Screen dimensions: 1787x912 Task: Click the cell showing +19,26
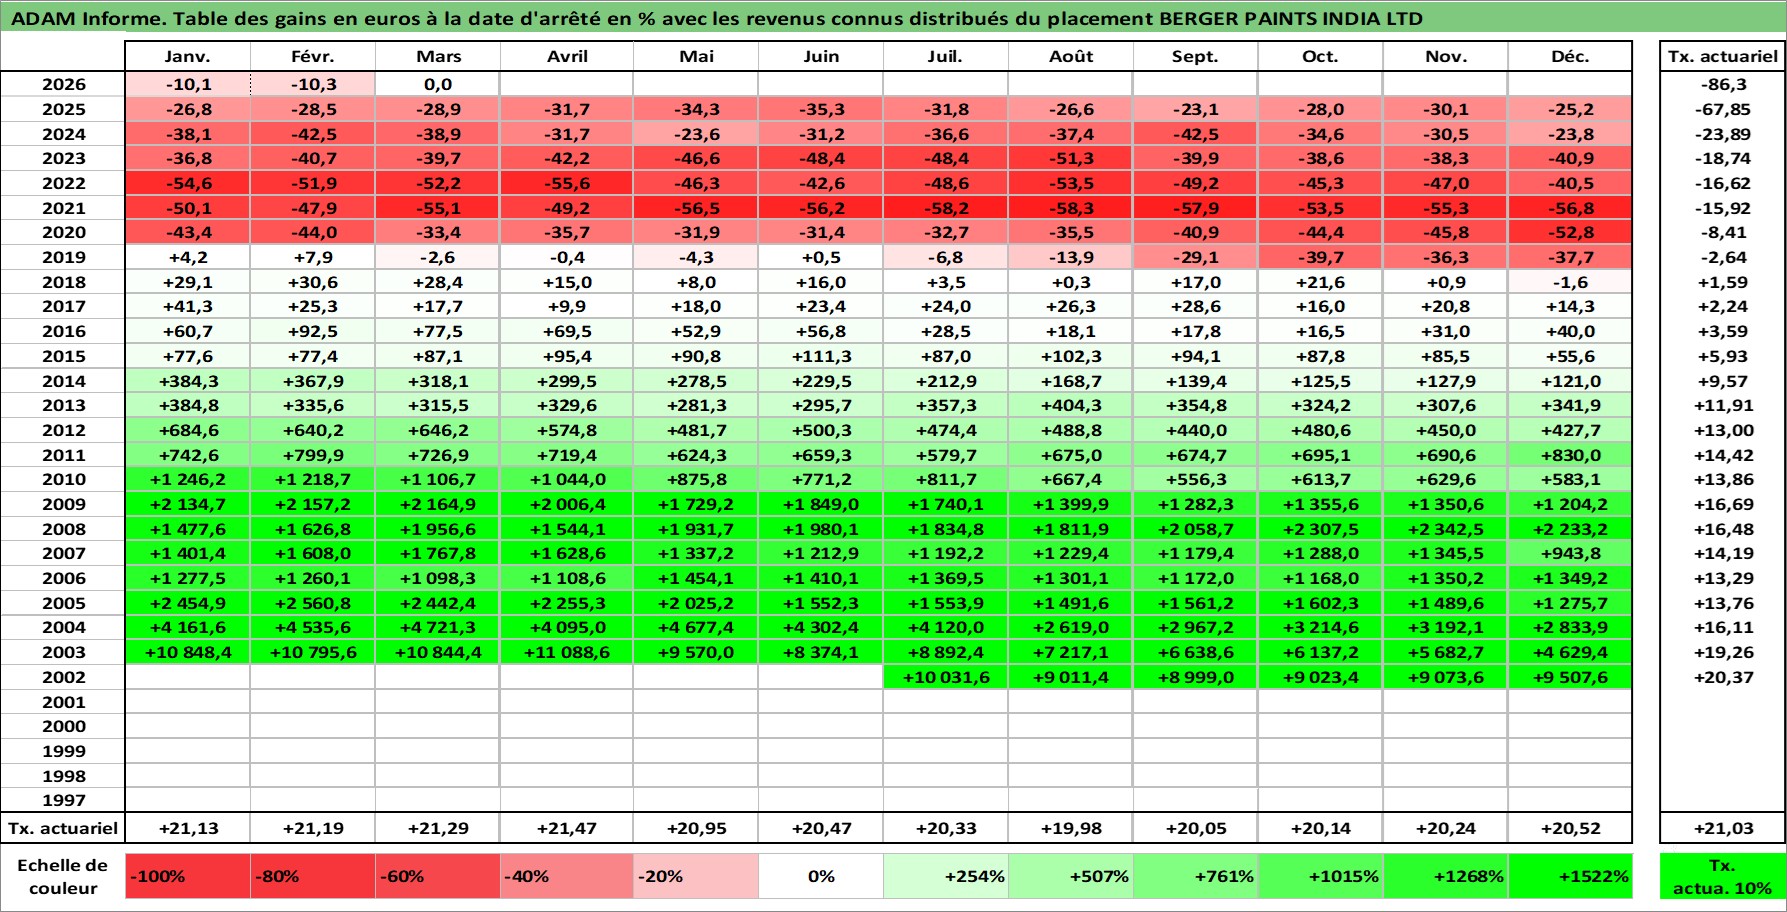[1722, 652]
